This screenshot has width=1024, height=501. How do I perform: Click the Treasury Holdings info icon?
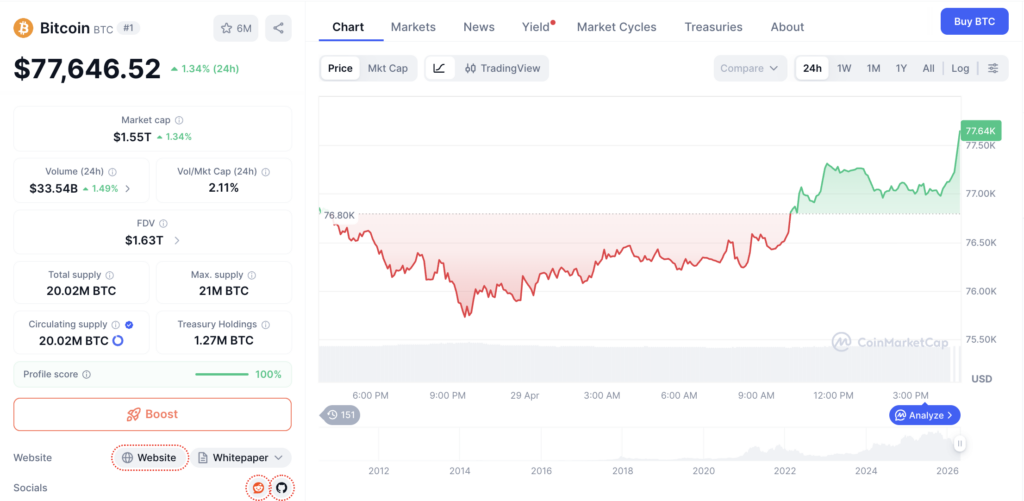click(266, 325)
